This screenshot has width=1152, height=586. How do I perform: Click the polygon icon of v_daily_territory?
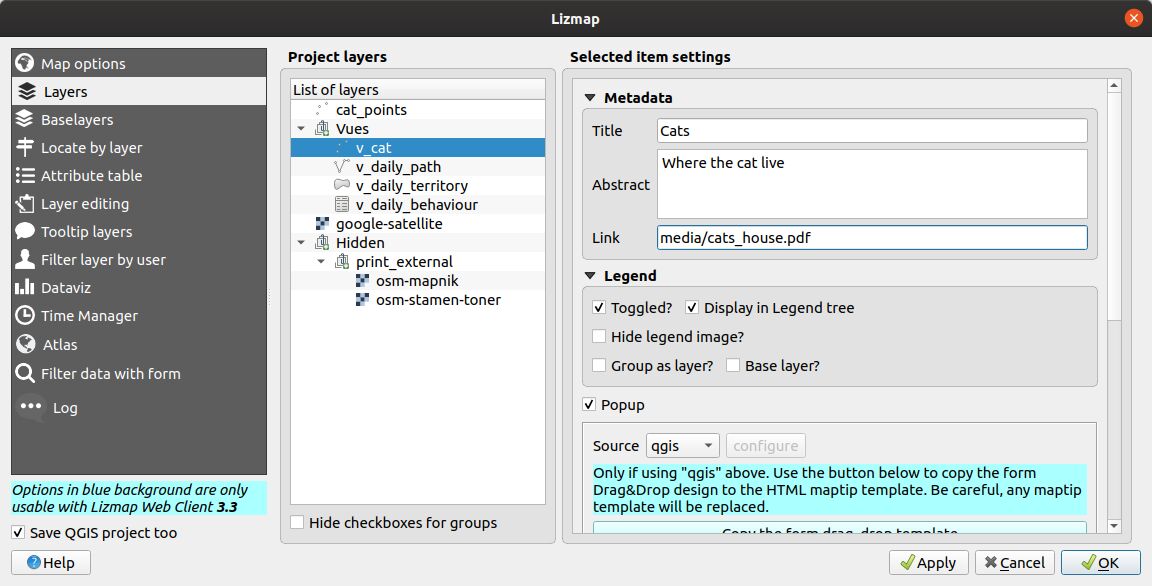tap(342, 185)
